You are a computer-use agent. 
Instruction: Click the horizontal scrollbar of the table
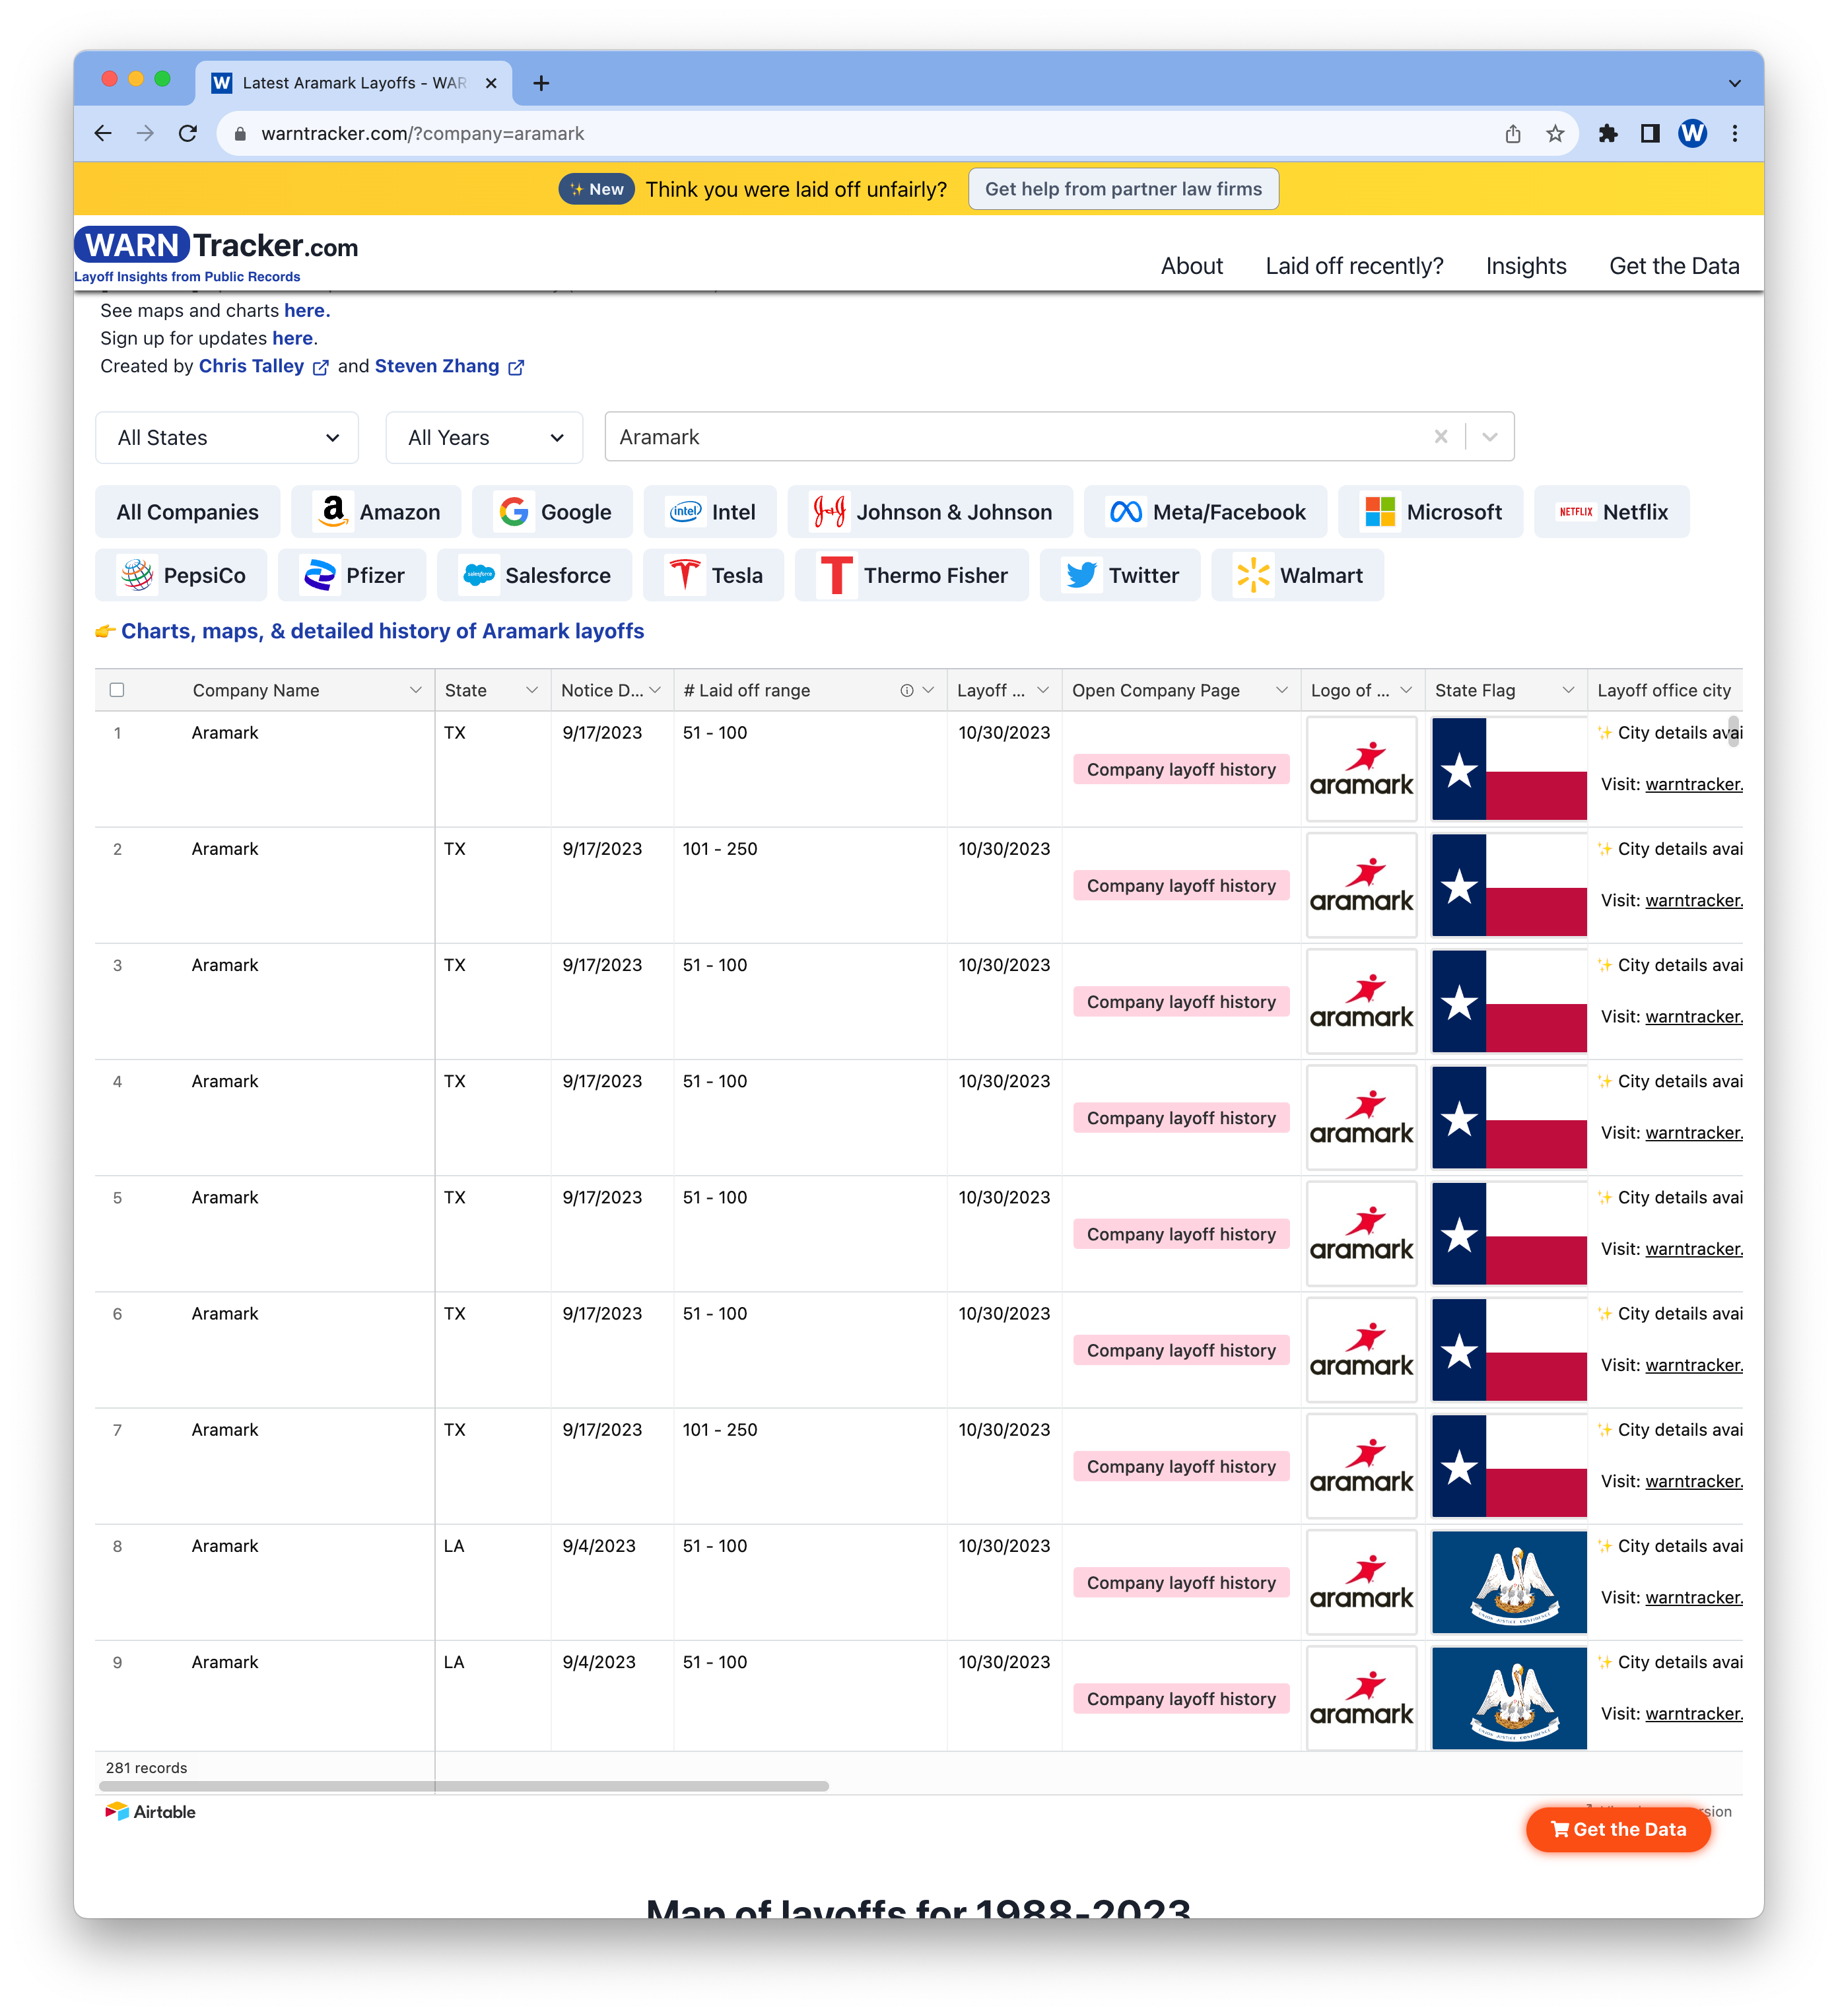(x=464, y=1785)
